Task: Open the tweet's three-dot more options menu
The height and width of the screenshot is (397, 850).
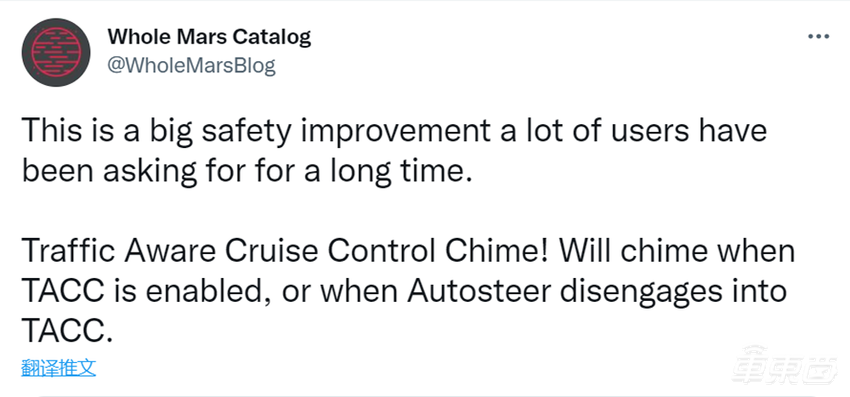Action: point(819,36)
